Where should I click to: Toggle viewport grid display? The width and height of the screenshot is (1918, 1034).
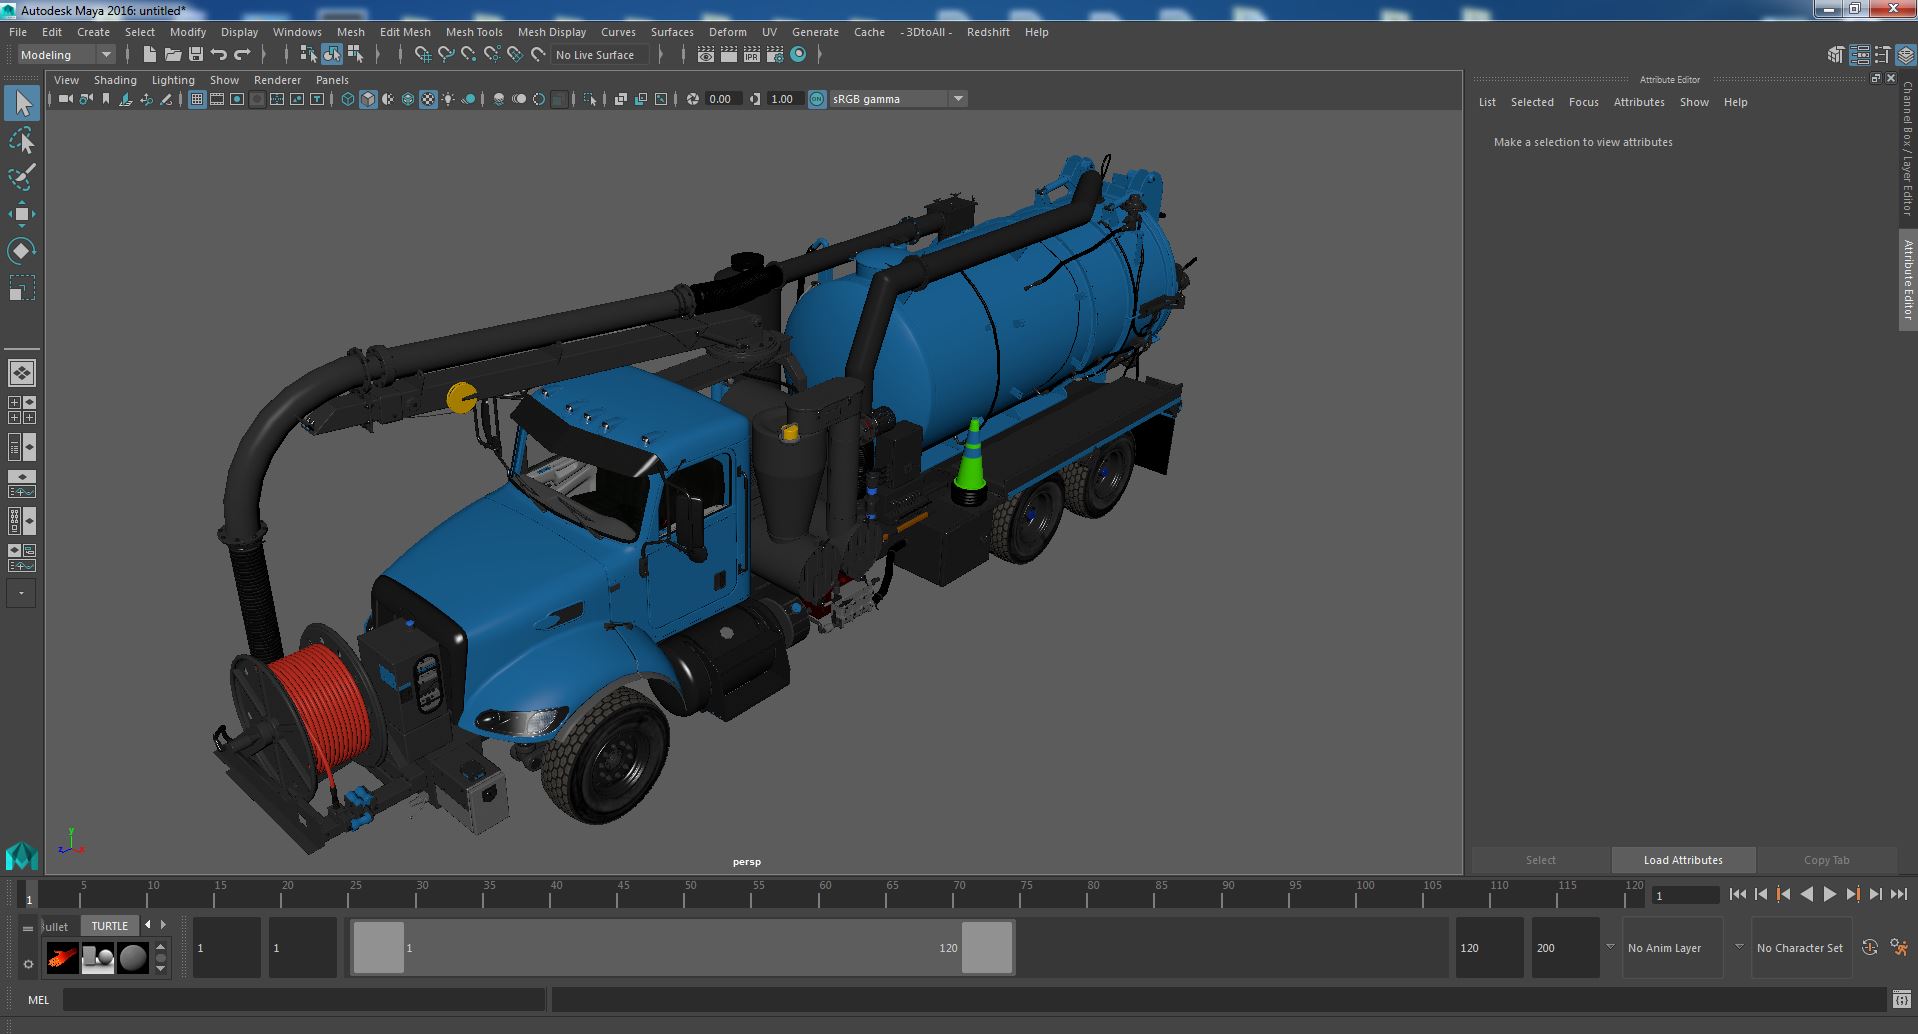pos(197,99)
